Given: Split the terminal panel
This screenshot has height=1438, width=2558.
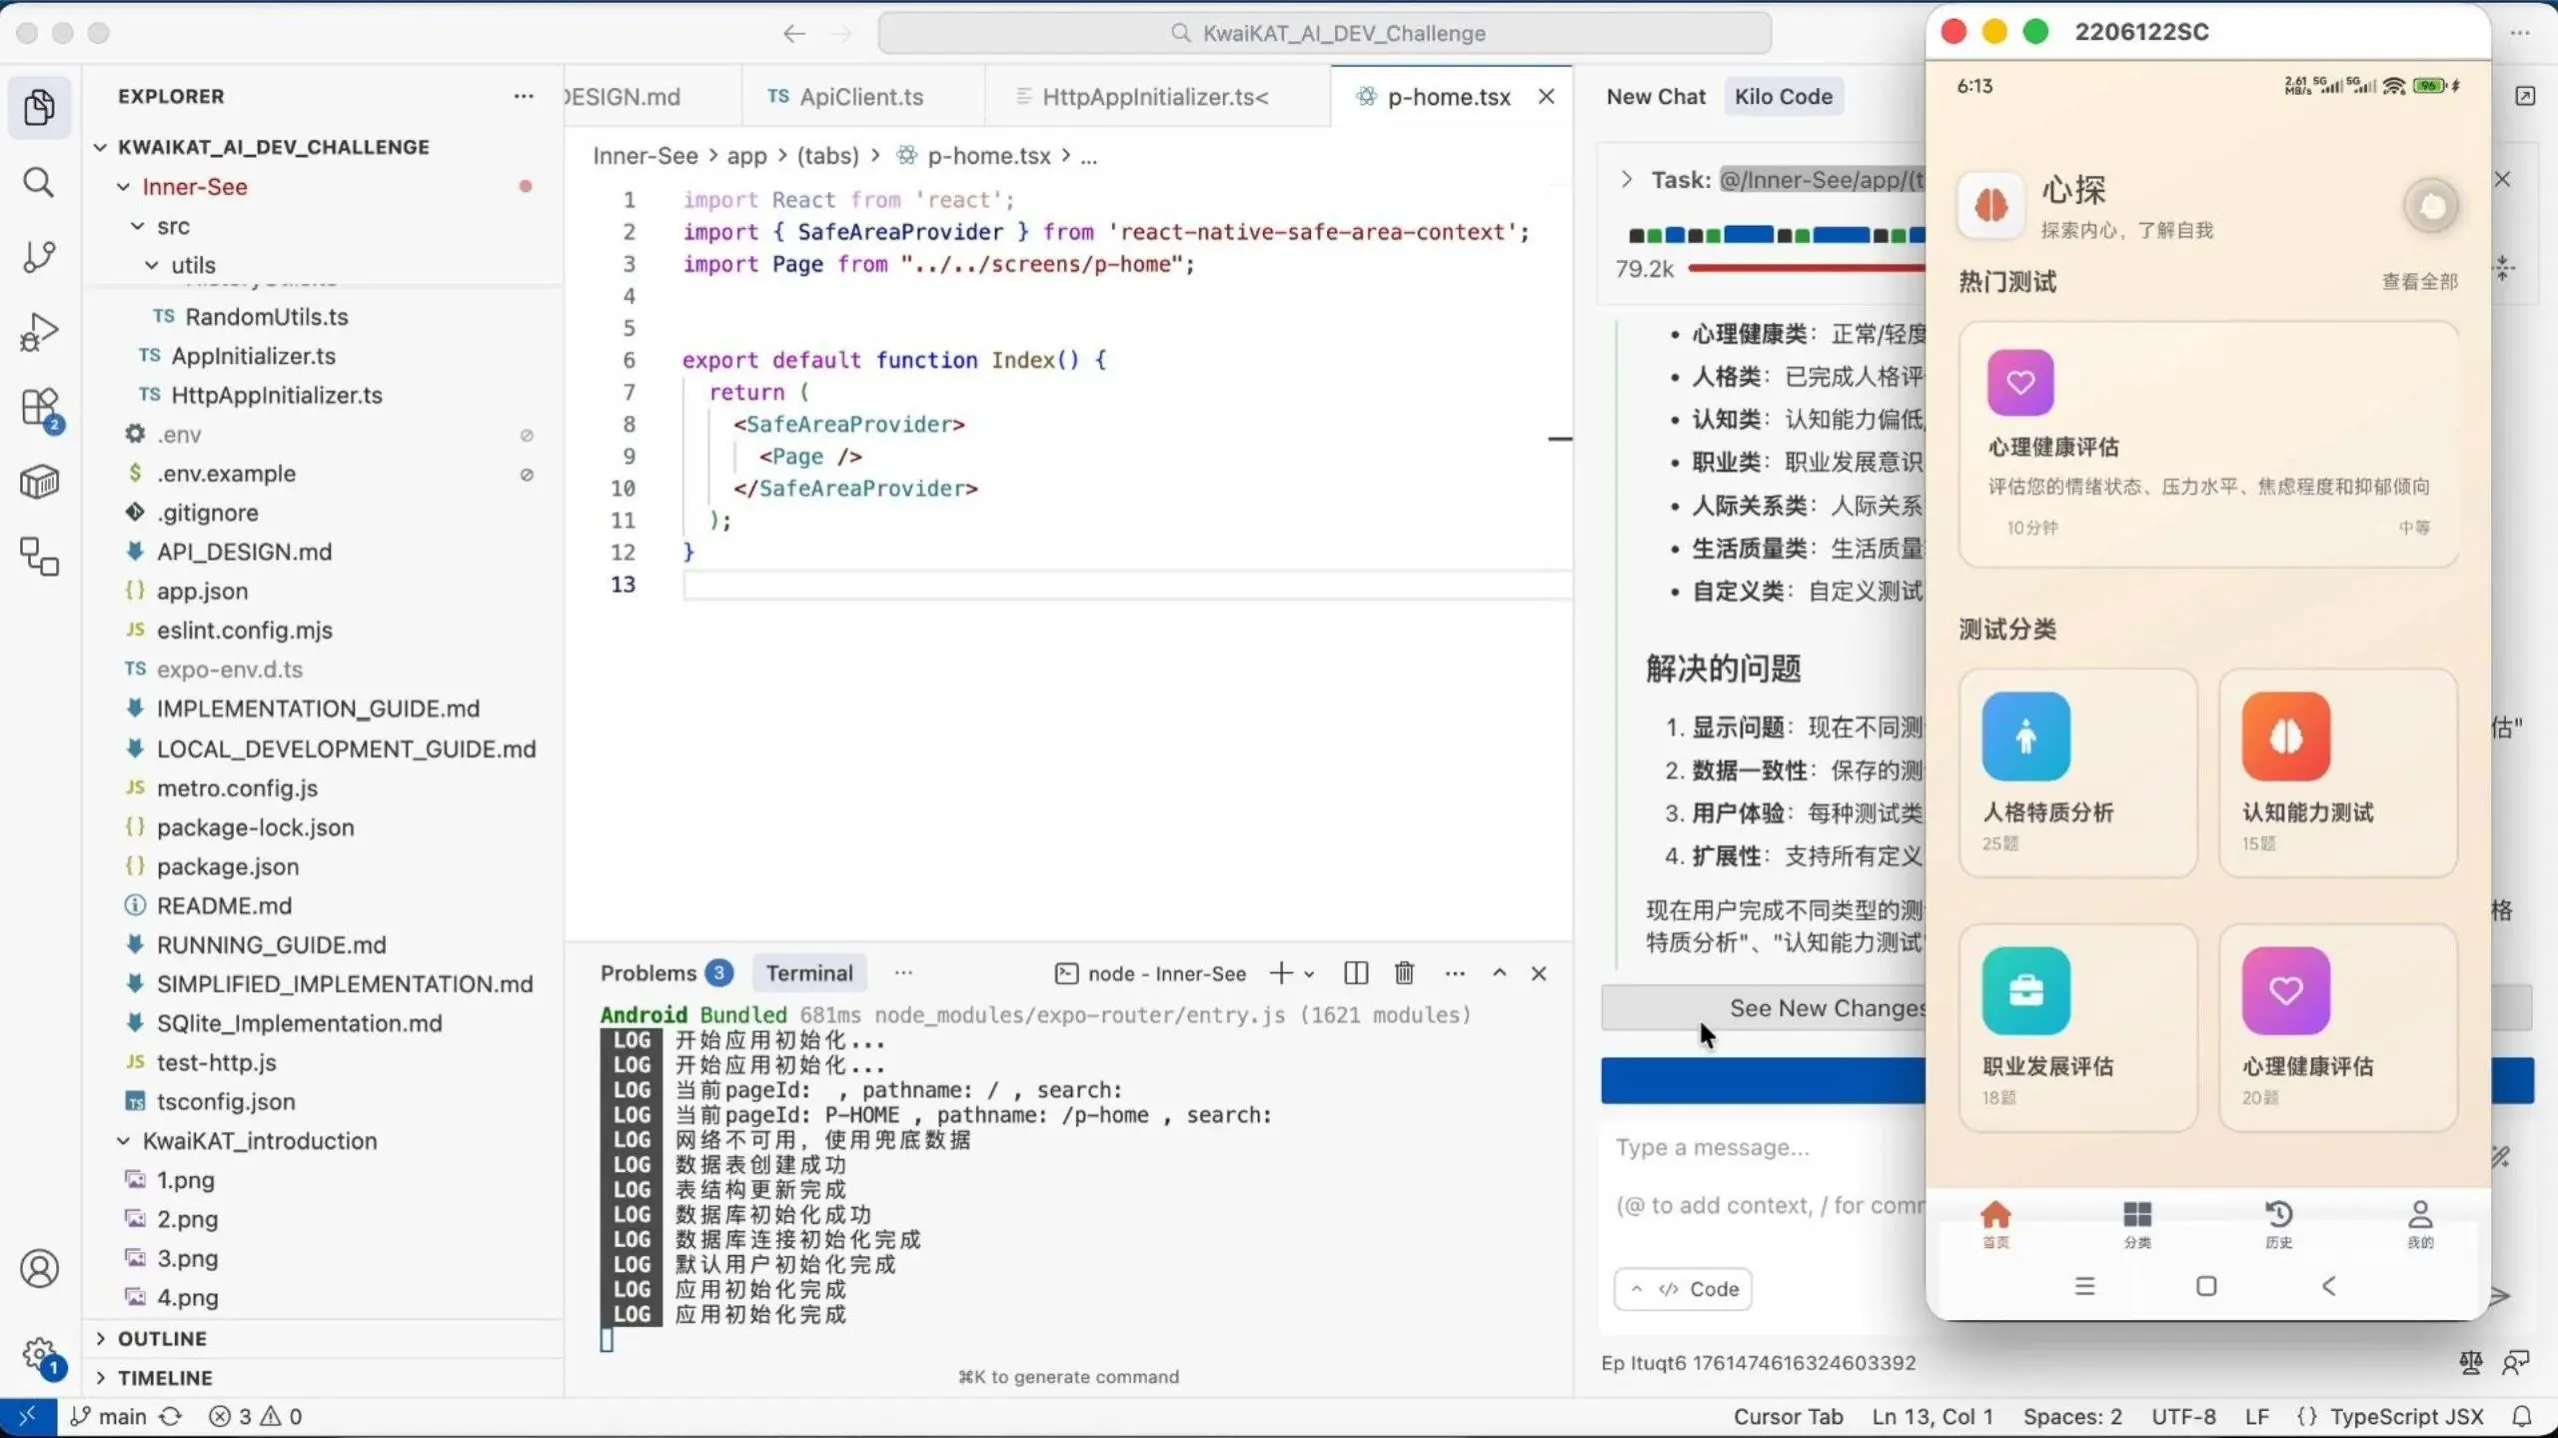Looking at the screenshot, I should click(x=1355, y=973).
